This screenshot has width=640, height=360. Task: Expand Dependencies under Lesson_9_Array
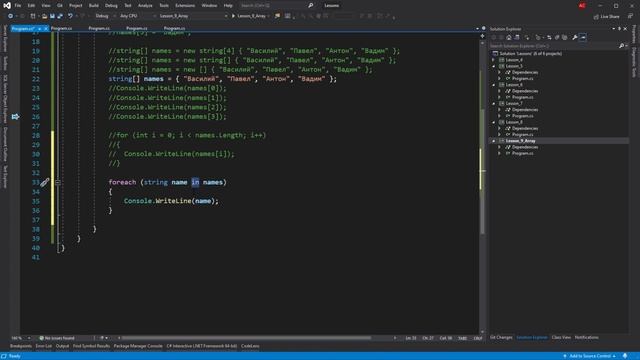click(x=500, y=147)
